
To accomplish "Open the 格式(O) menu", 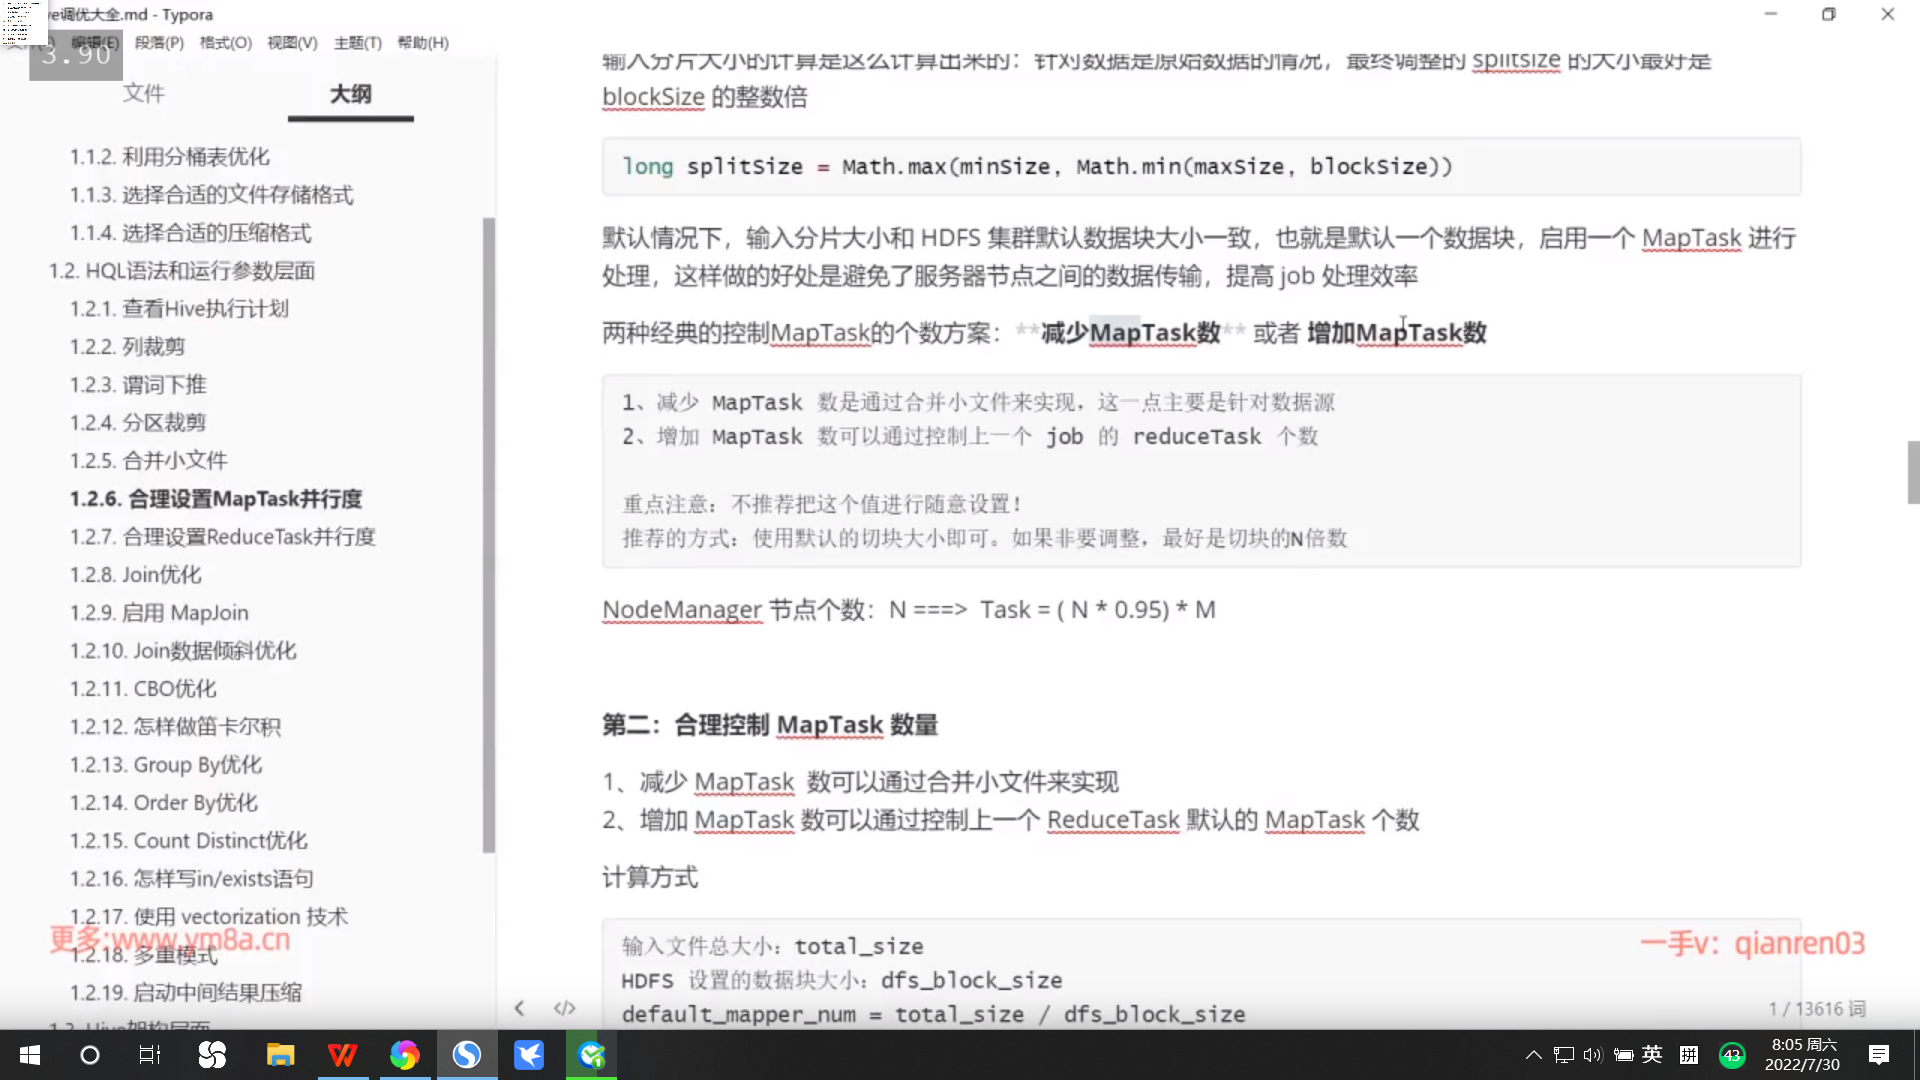I will tap(225, 43).
